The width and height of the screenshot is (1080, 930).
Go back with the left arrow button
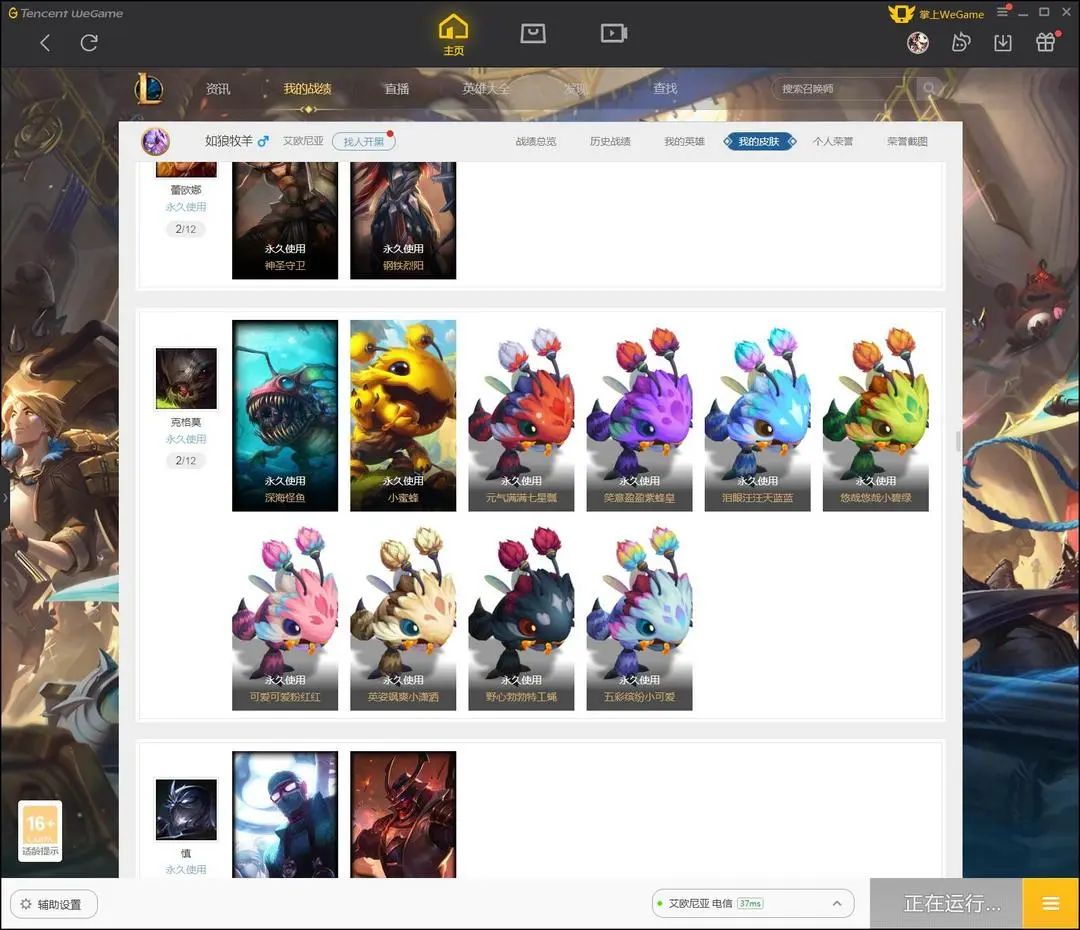pos(45,43)
